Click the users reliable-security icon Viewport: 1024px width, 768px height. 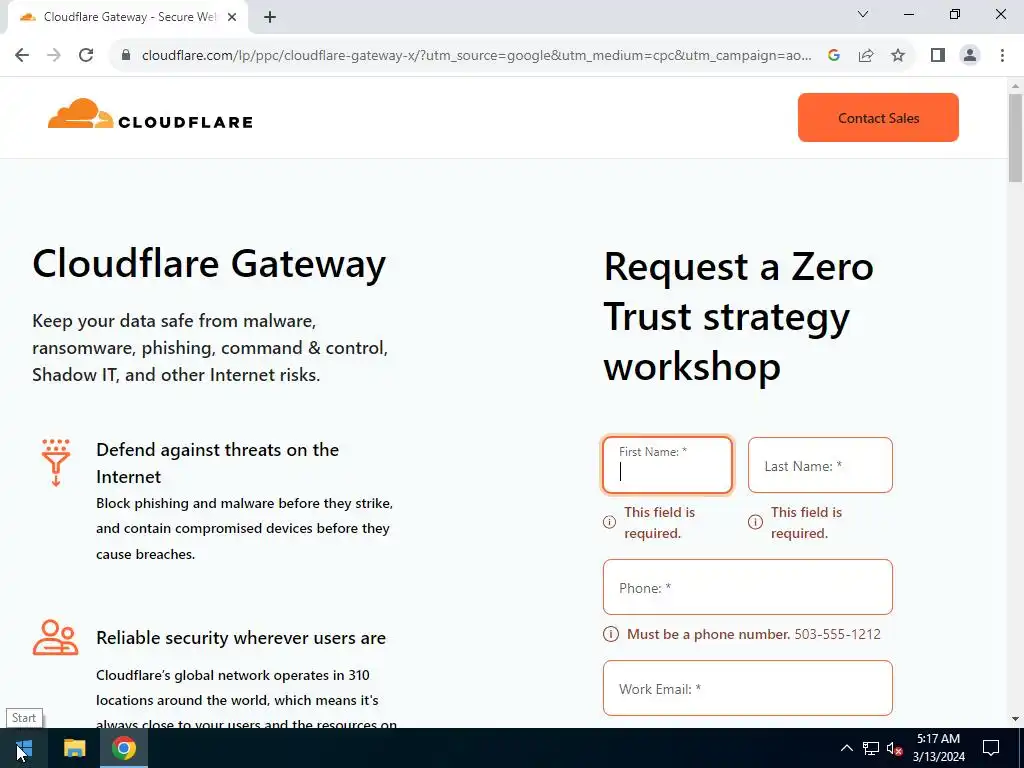pos(56,637)
